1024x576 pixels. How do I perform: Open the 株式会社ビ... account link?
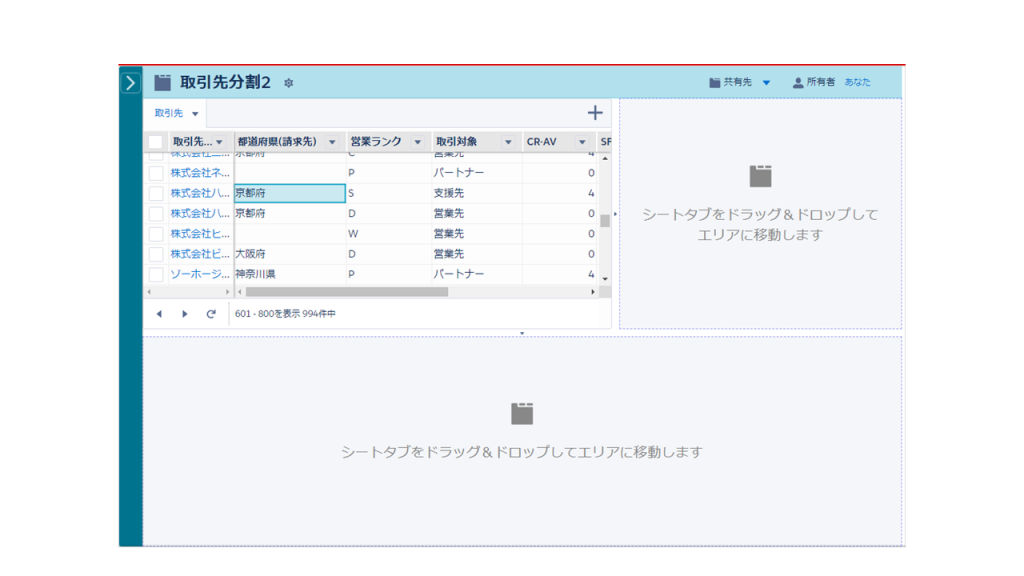pyautogui.click(x=200, y=254)
